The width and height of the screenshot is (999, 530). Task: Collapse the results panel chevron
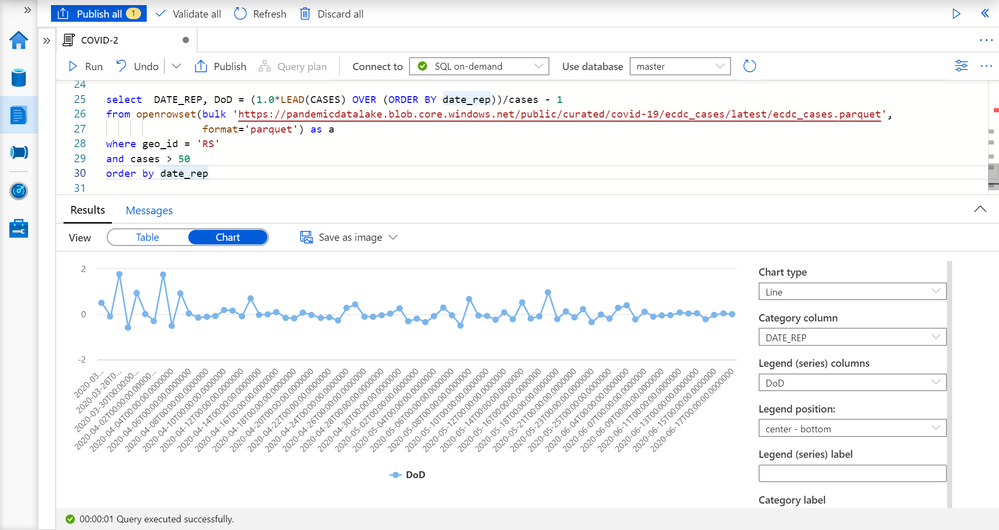(980, 209)
